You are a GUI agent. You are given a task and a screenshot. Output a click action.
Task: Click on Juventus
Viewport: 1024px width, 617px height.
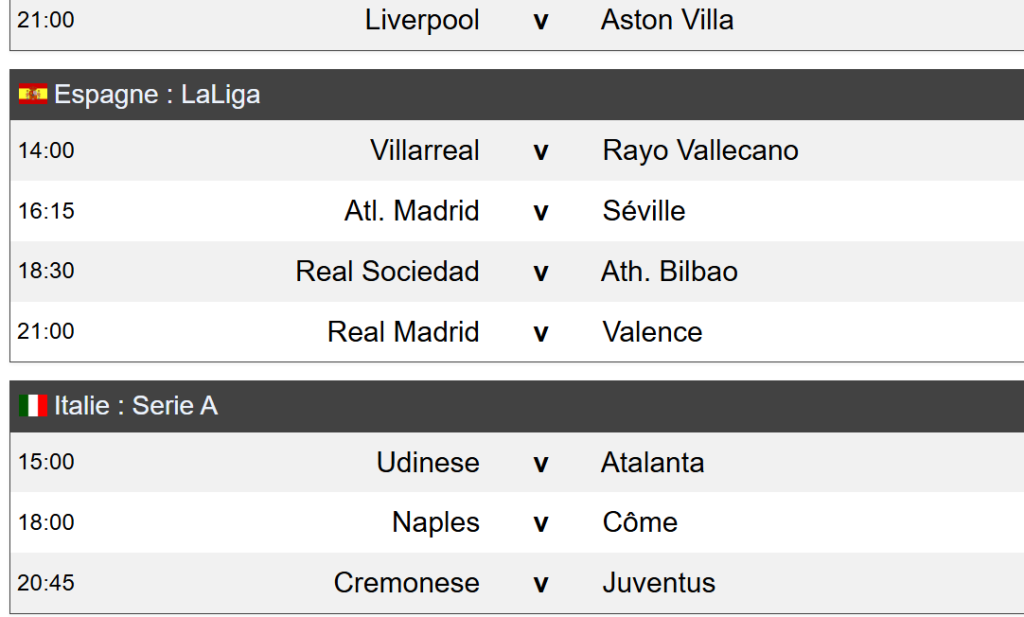coord(659,583)
